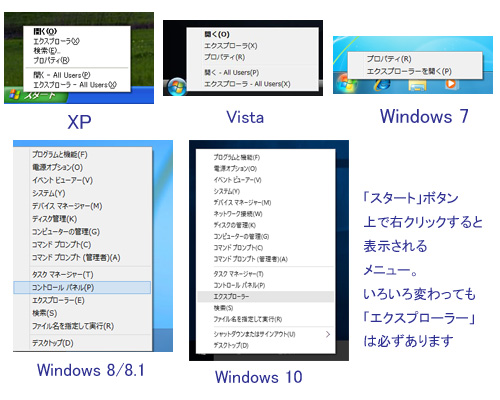Open the folder icon on Windows 7 taskbar

tap(417, 85)
